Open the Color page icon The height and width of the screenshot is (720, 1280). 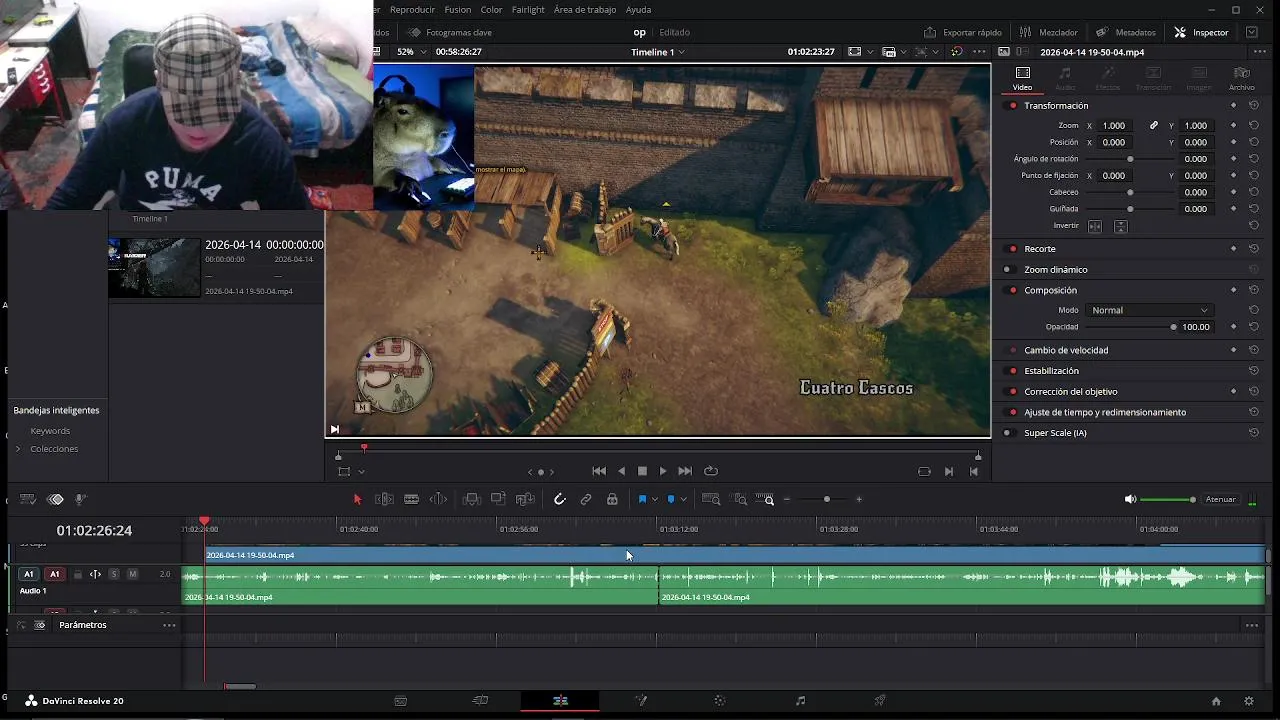[720, 701]
